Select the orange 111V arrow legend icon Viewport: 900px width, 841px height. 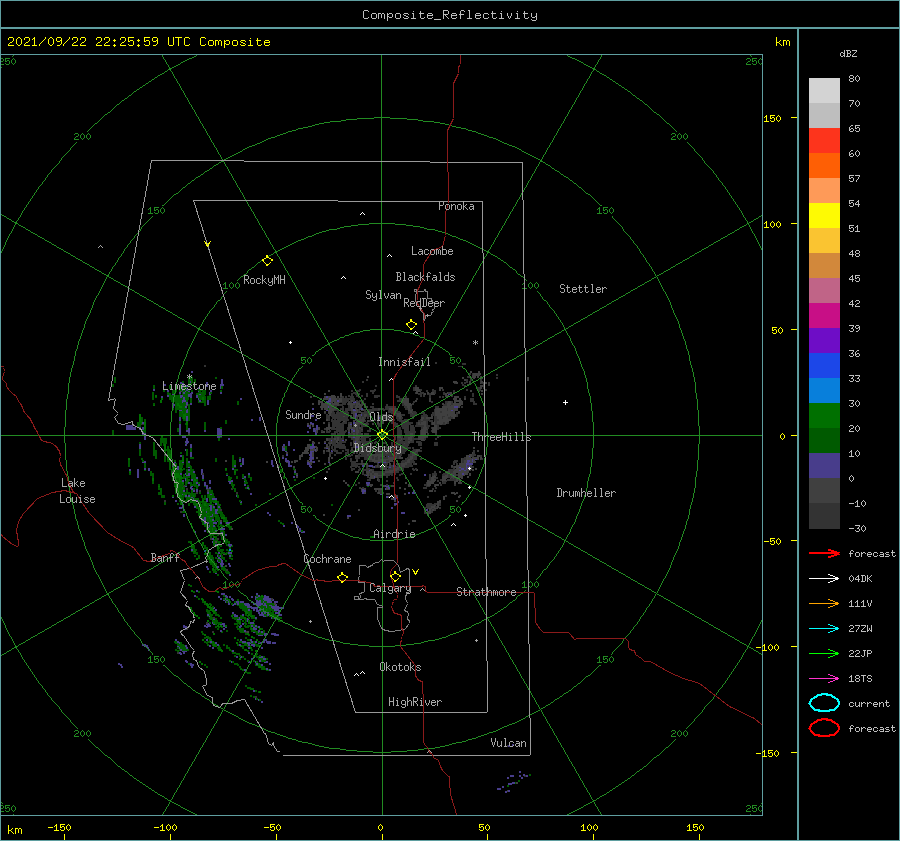tap(824, 603)
